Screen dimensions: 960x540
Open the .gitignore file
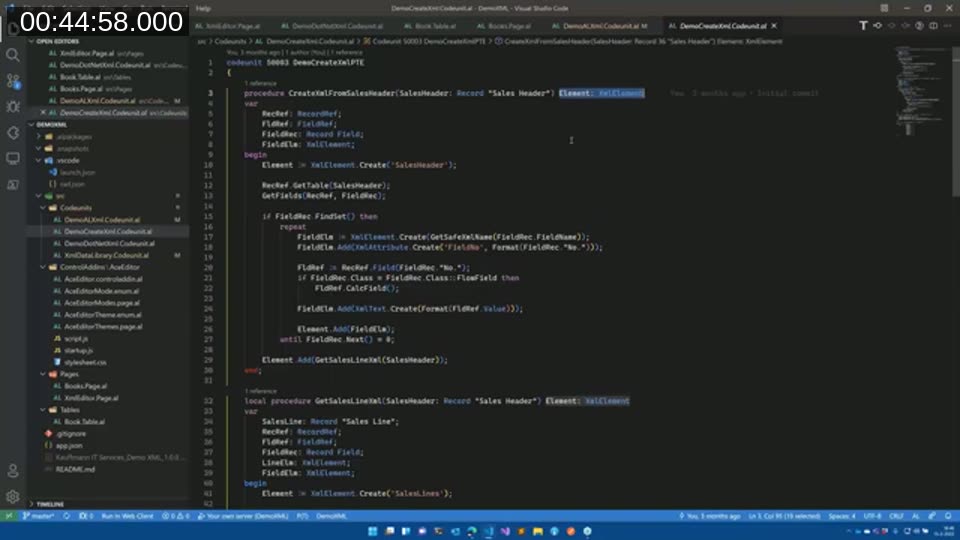71,433
